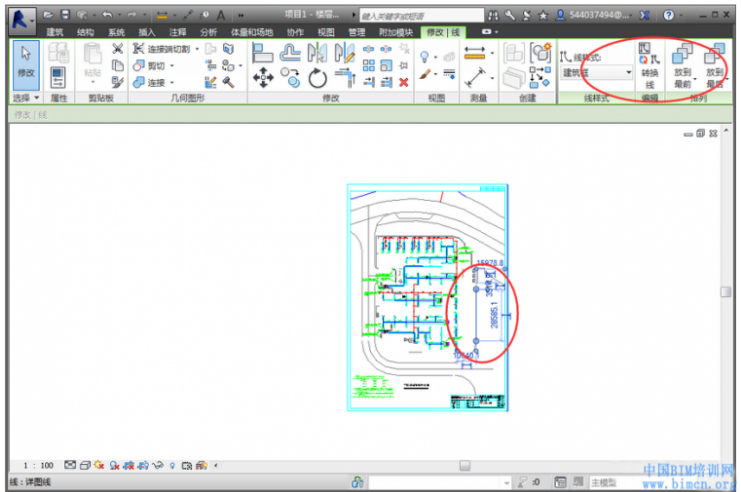Viewport: 741px width, 492px height.
Task: Open the 结构 ribbon tab
Action: (x=86, y=32)
